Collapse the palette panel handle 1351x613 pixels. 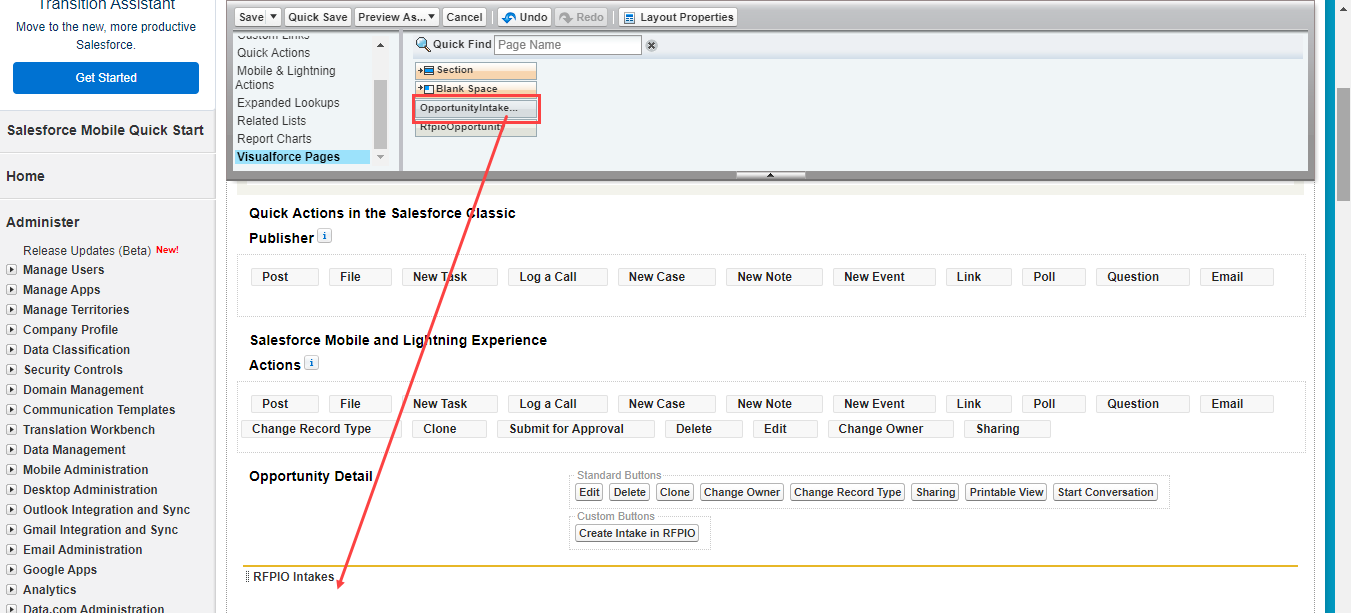tap(770, 175)
